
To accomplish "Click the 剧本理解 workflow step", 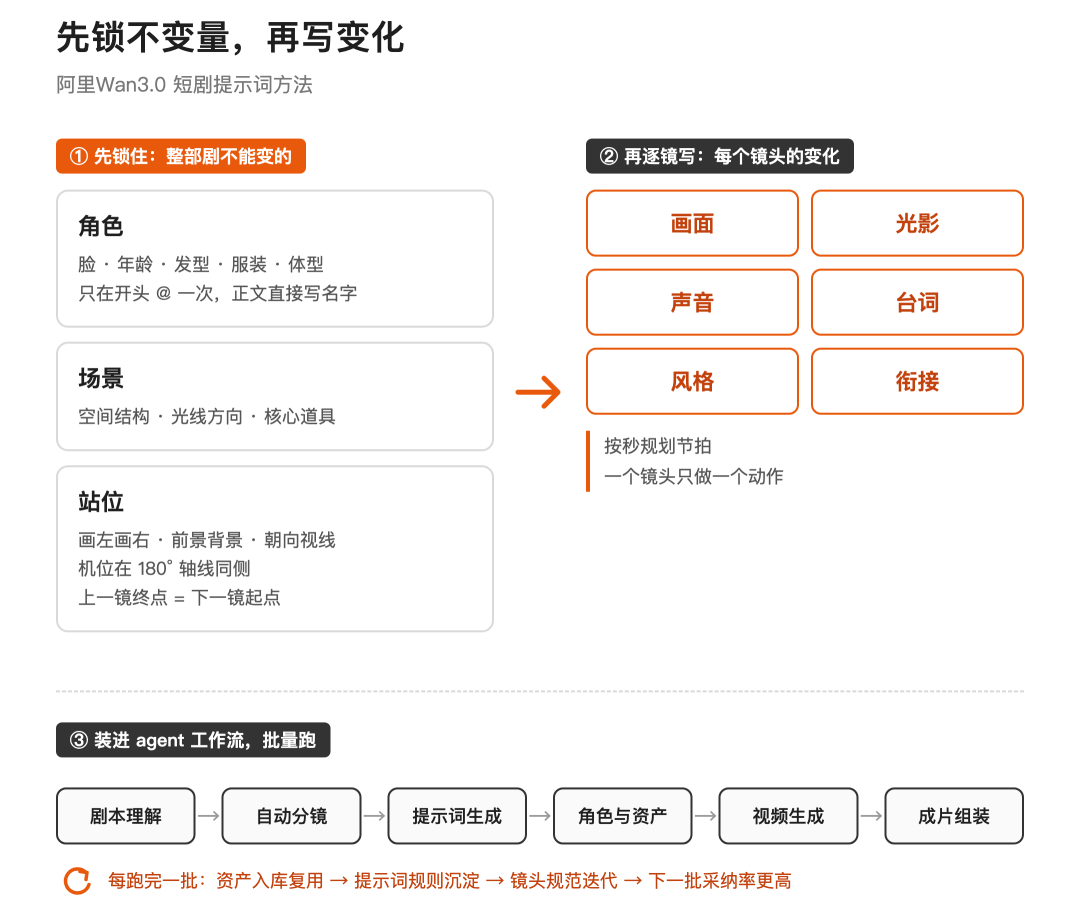I will (126, 816).
